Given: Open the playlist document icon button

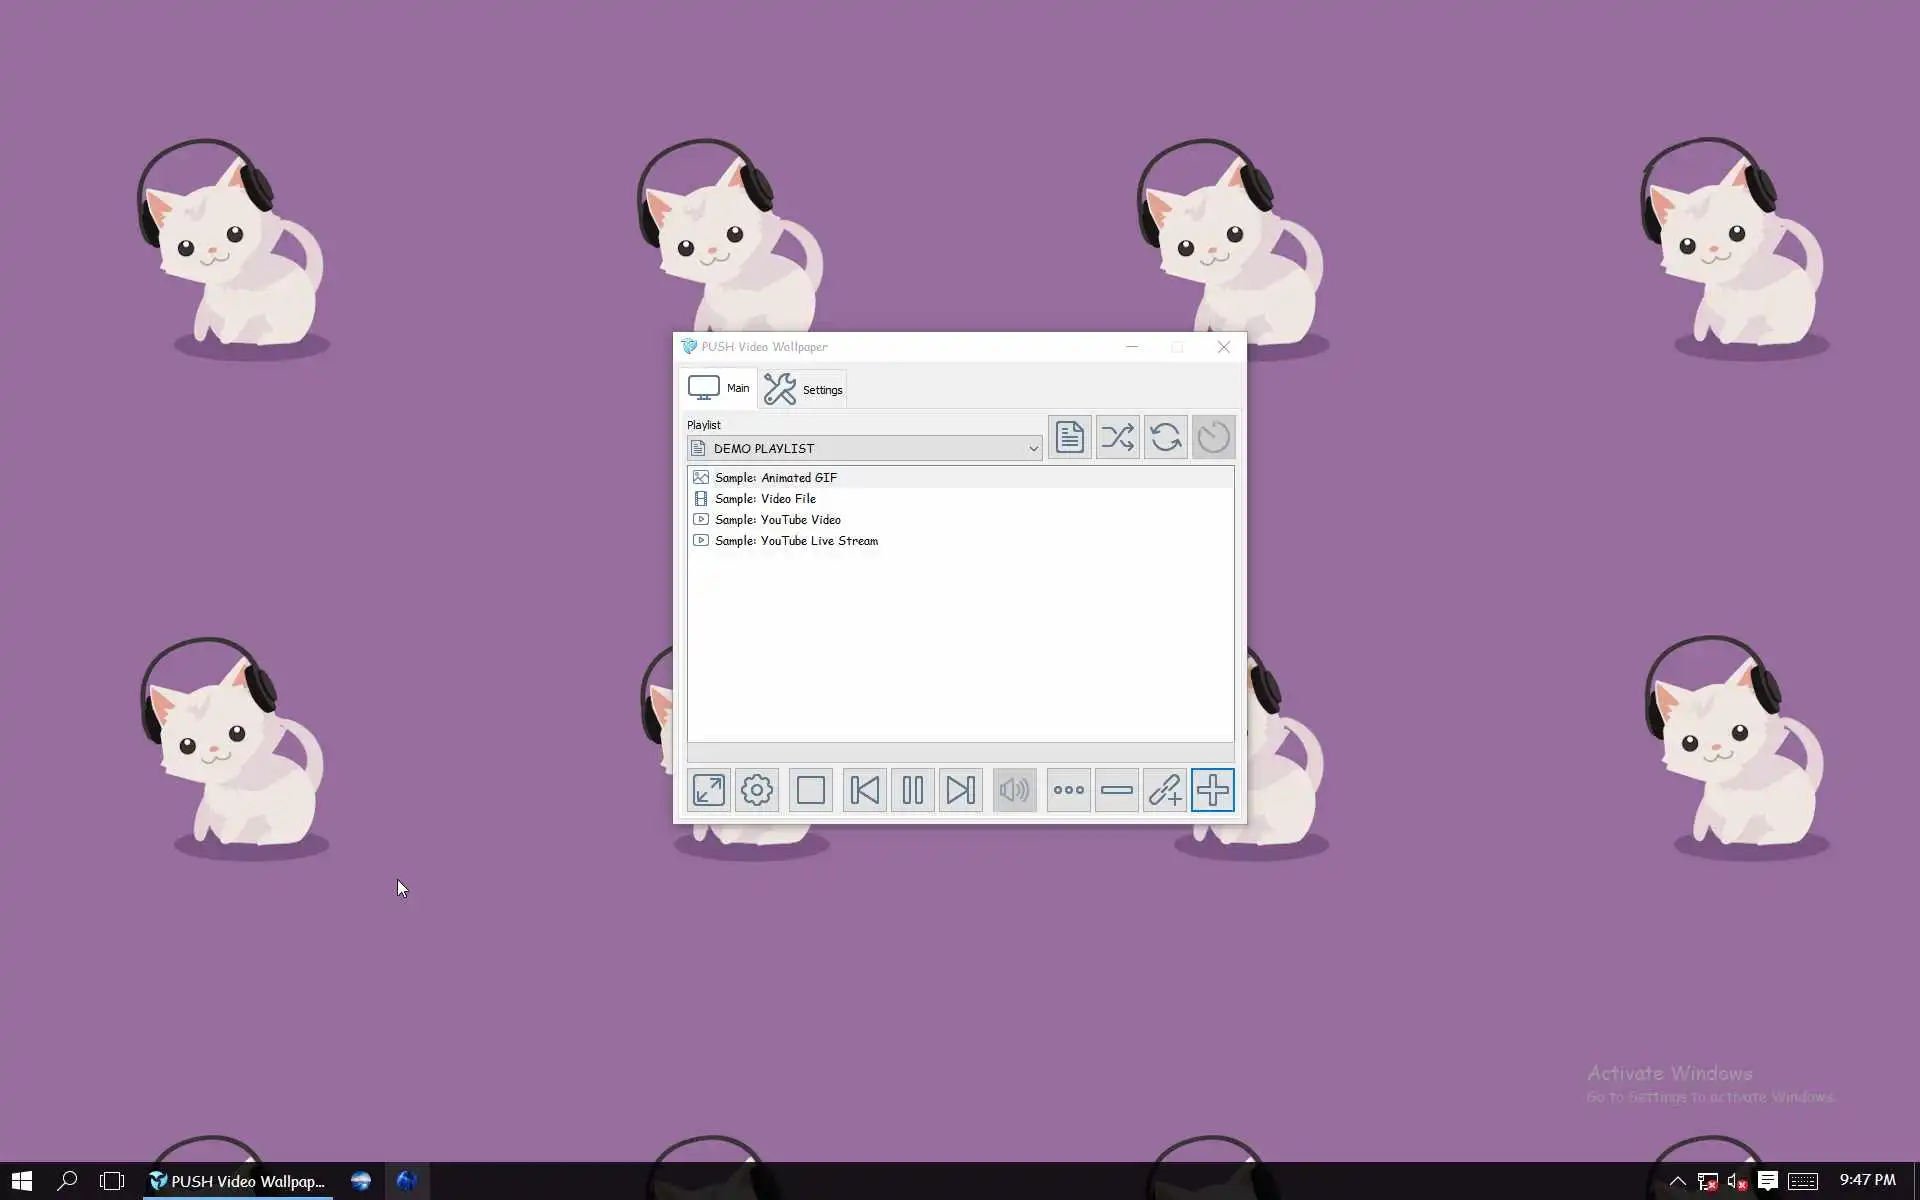Looking at the screenshot, I should coord(1069,437).
